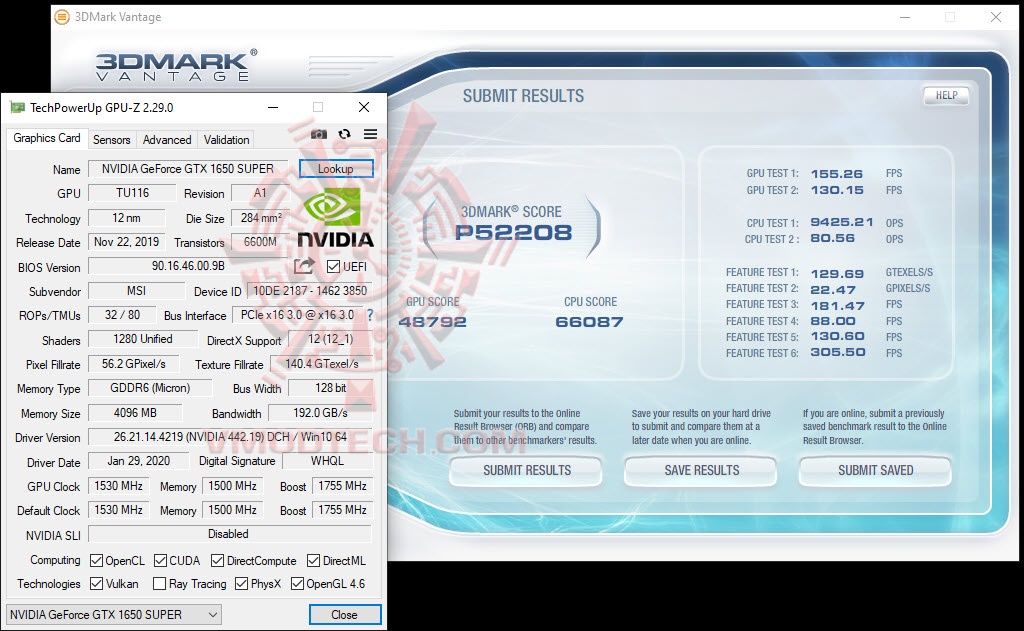Click the ROPs/TMUs 32 / 80 field
Screen dimensions: 1024x631
click(122, 315)
